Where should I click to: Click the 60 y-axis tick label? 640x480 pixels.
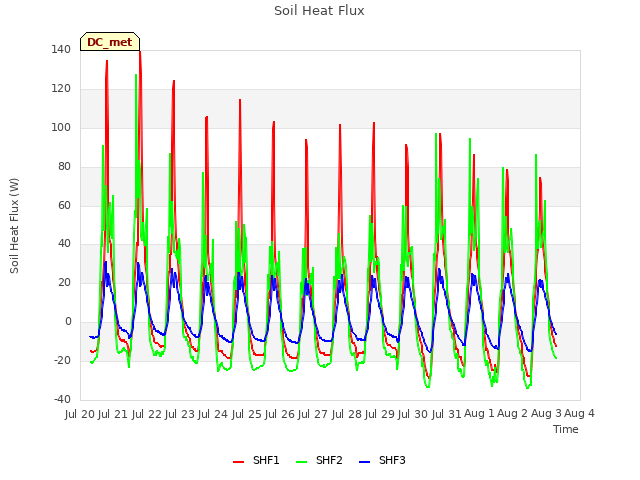tap(64, 205)
